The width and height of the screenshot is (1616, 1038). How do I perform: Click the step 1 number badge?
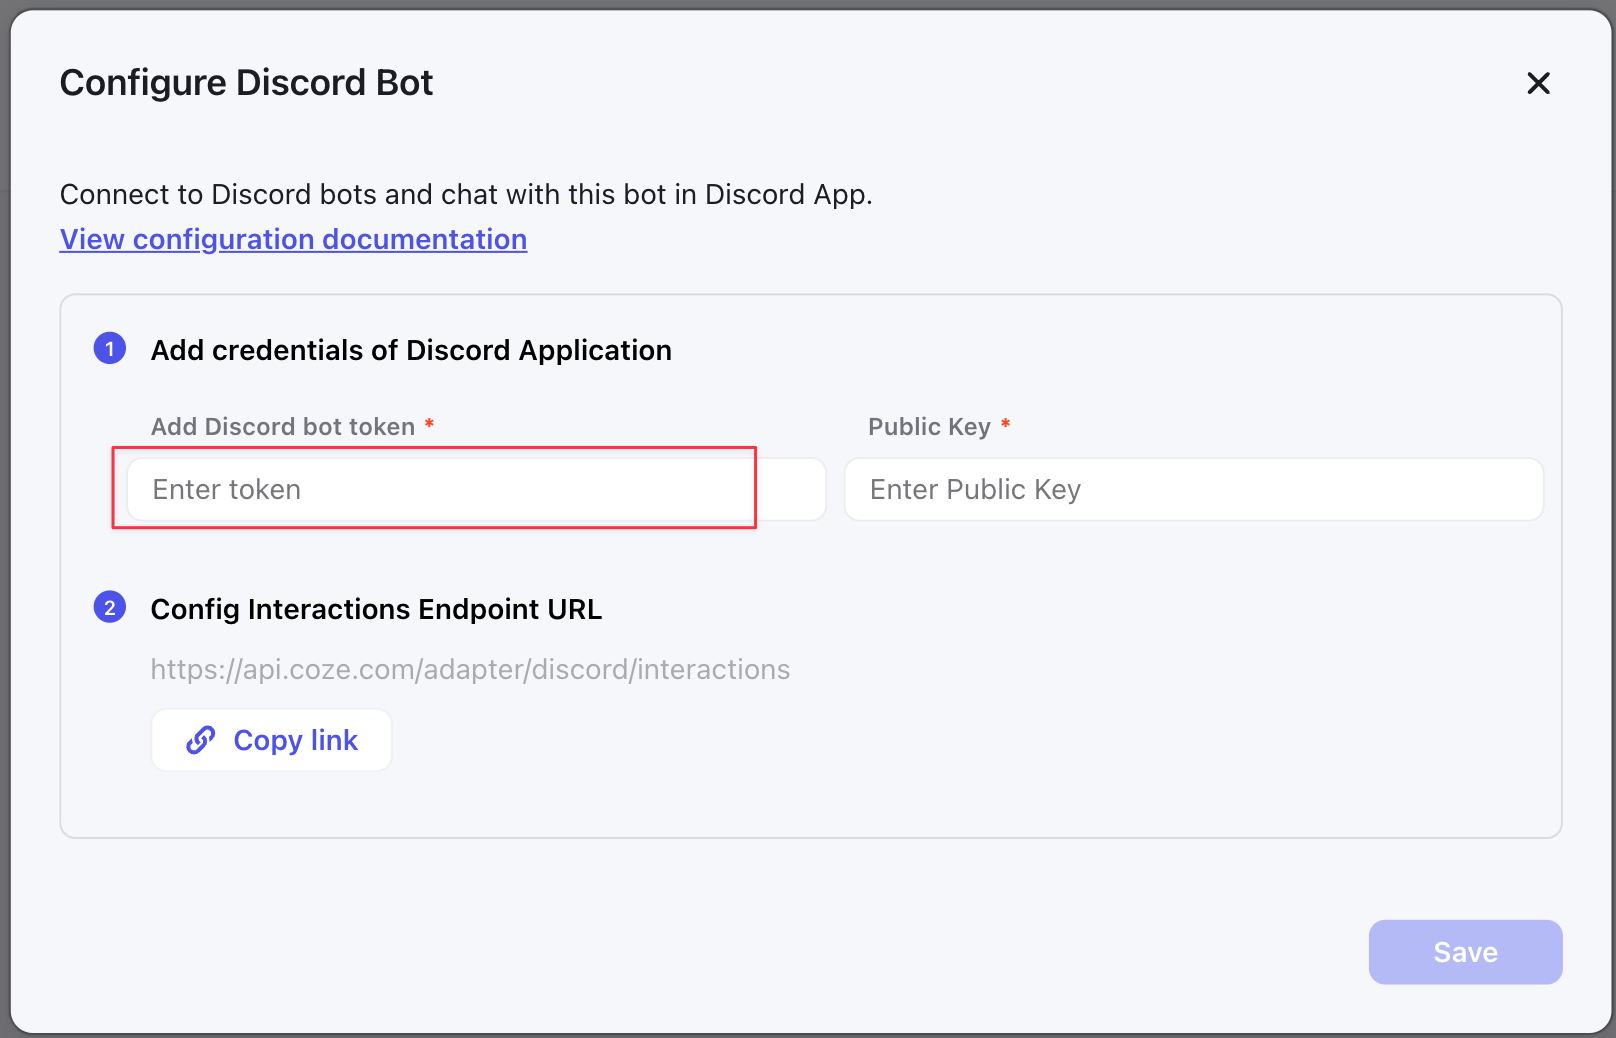click(110, 349)
